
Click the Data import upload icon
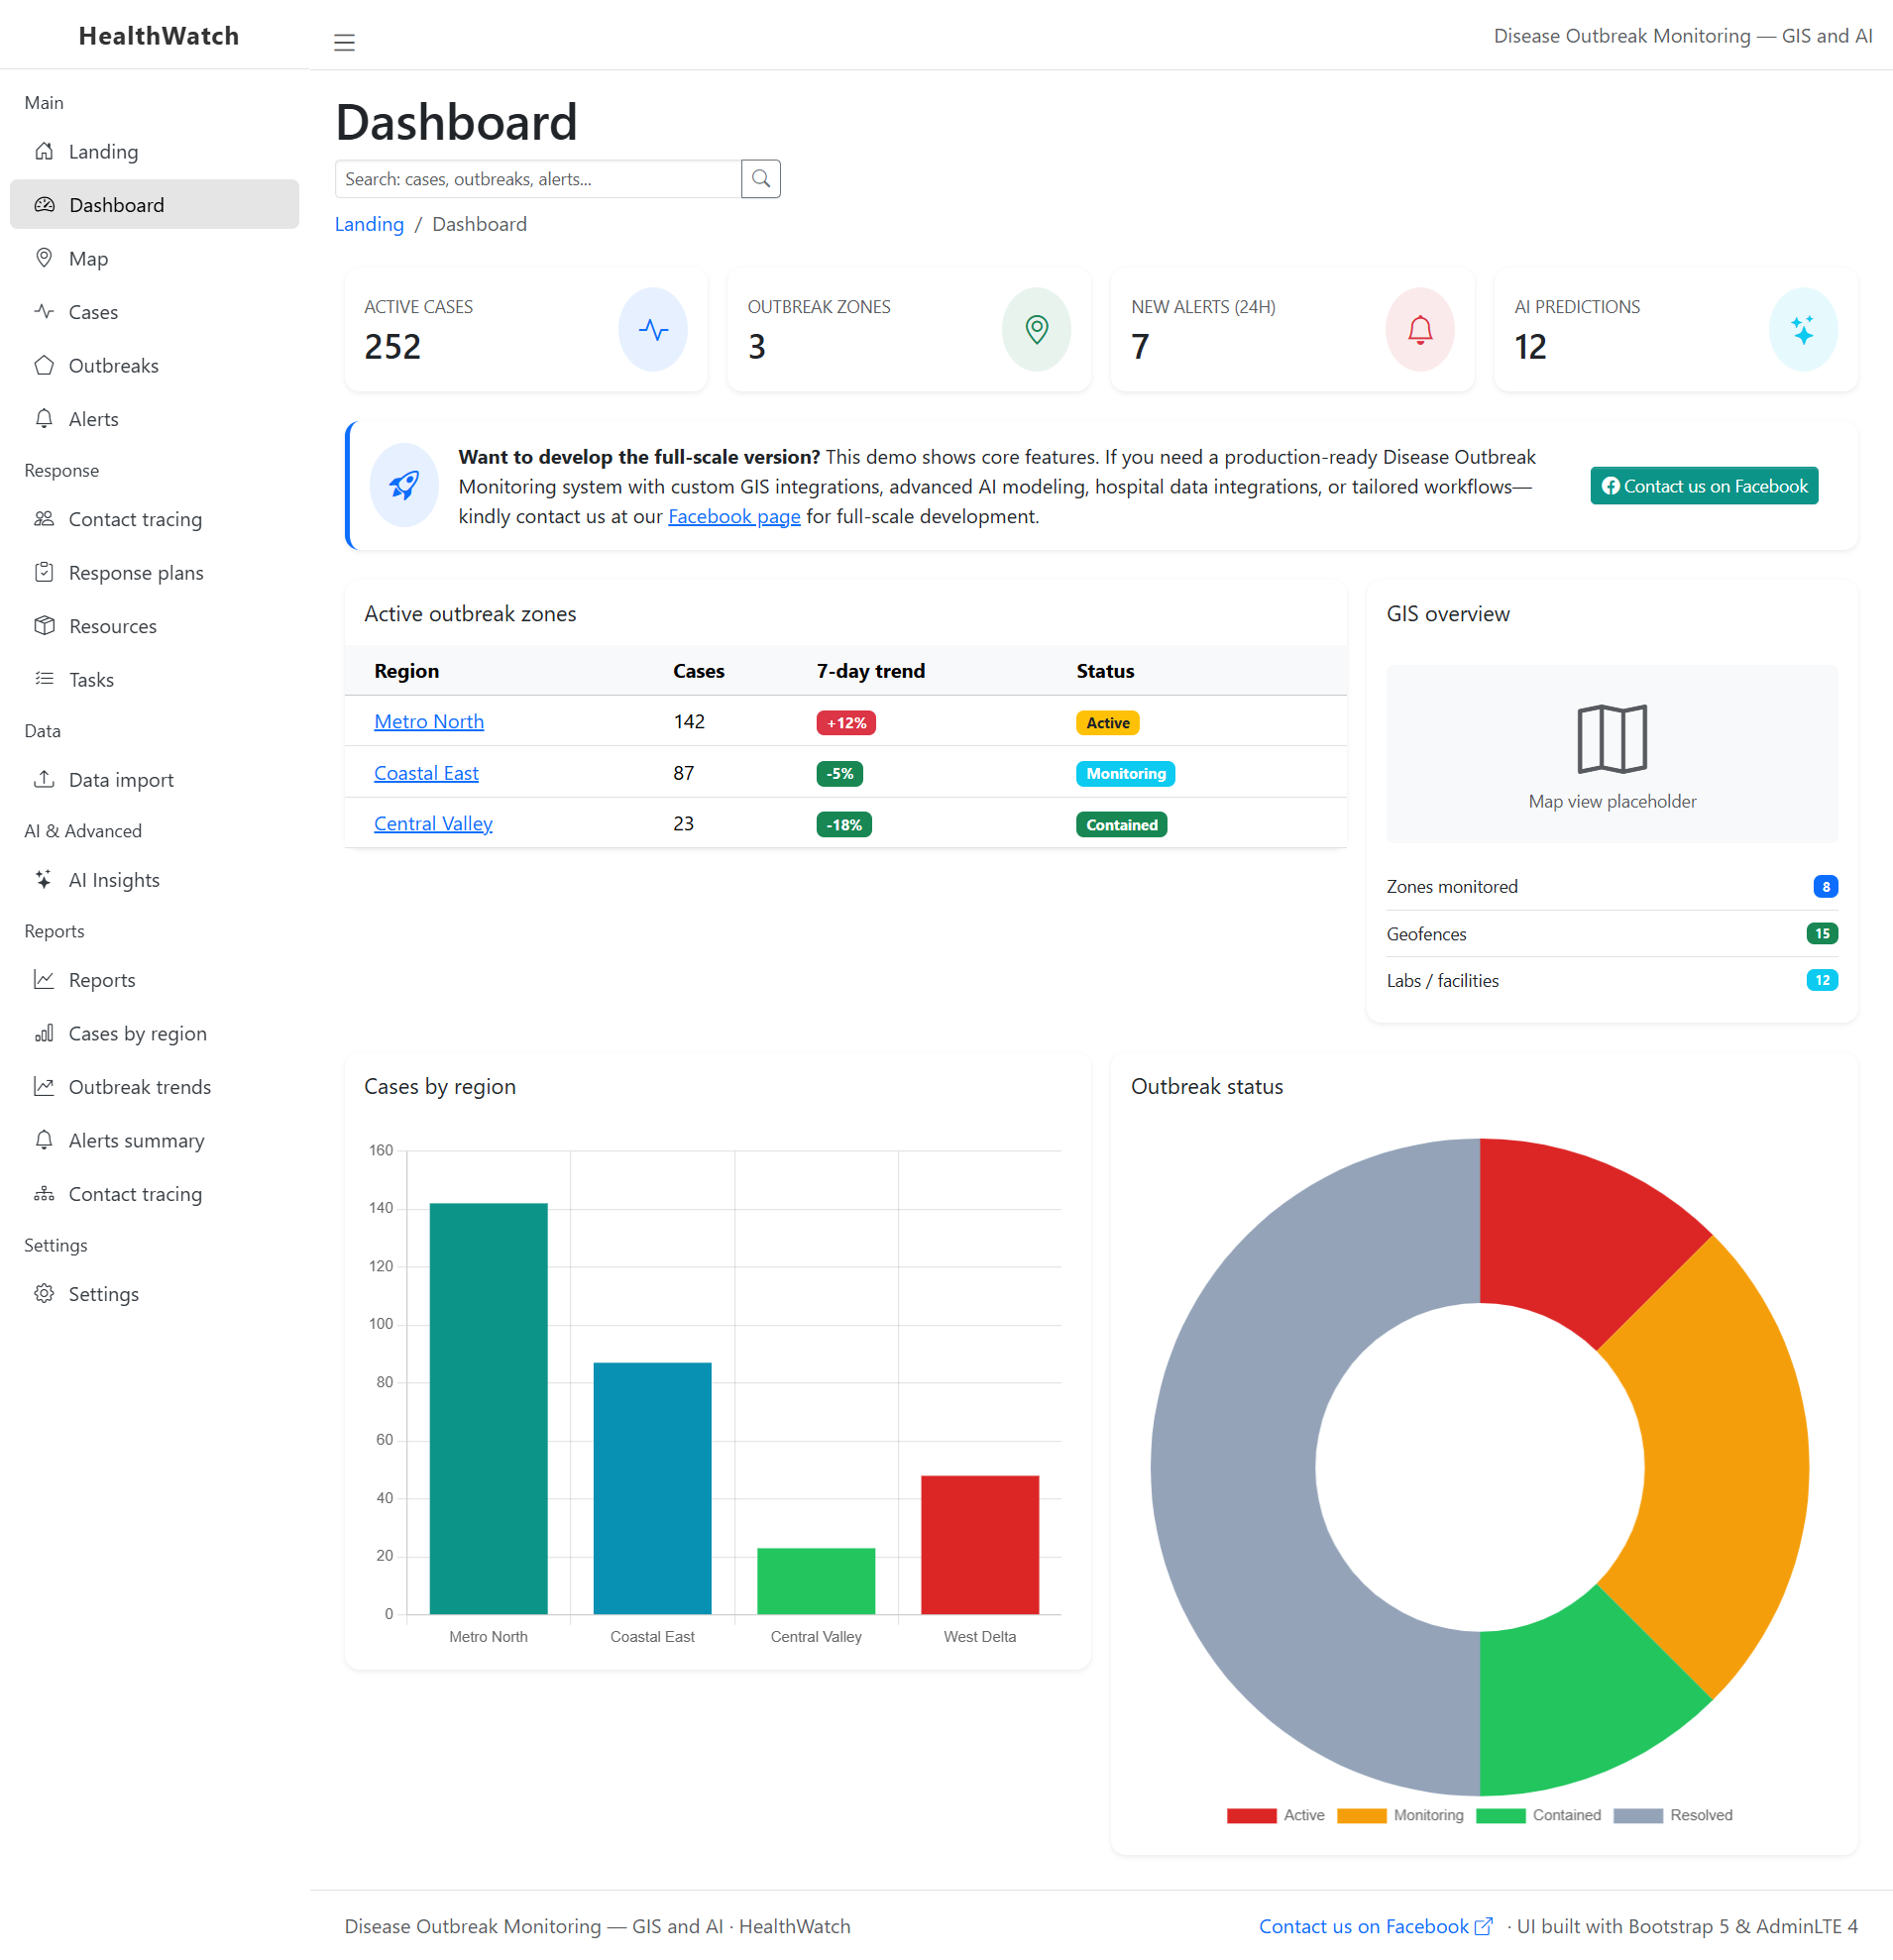(44, 779)
